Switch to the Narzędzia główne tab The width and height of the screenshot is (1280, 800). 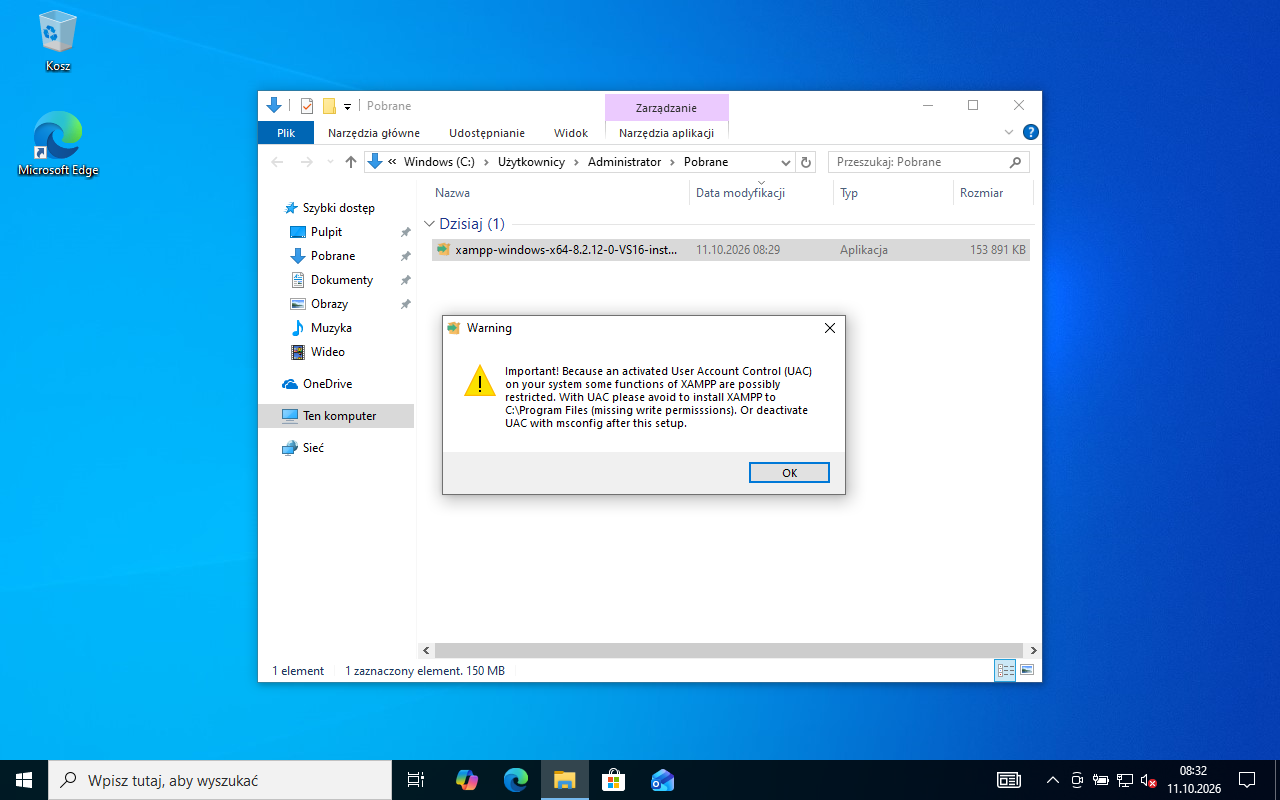[x=374, y=133]
